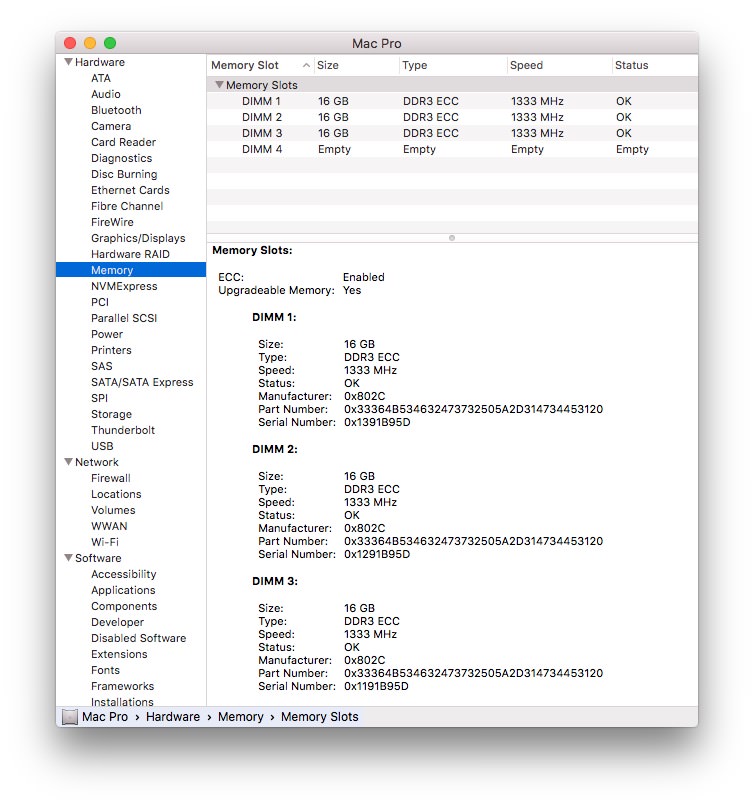Click Hardware in the path bar
The image size is (754, 807).
pos(173,717)
